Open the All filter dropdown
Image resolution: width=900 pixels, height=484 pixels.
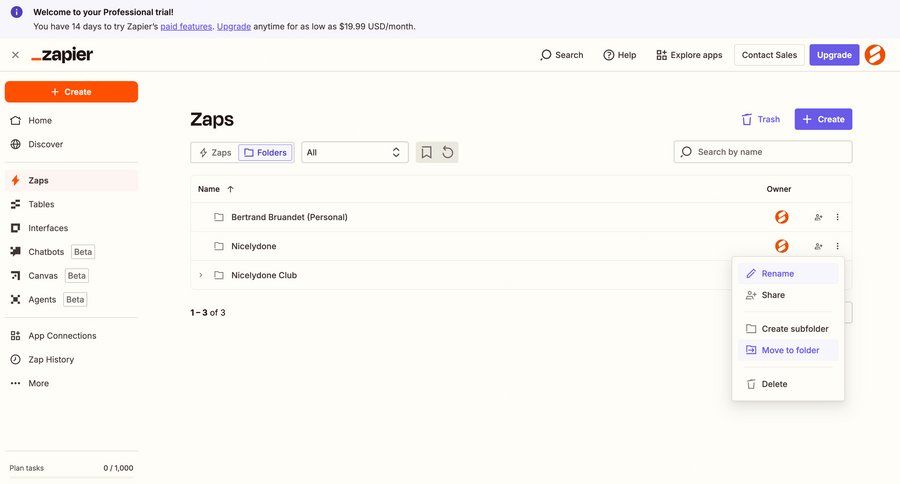355,153
